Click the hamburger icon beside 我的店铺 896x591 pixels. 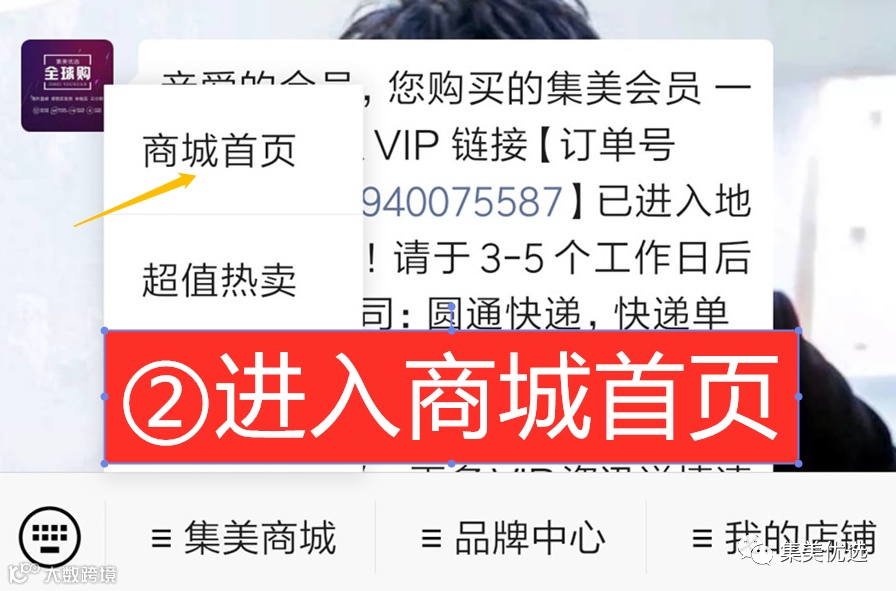coord(702,538)
